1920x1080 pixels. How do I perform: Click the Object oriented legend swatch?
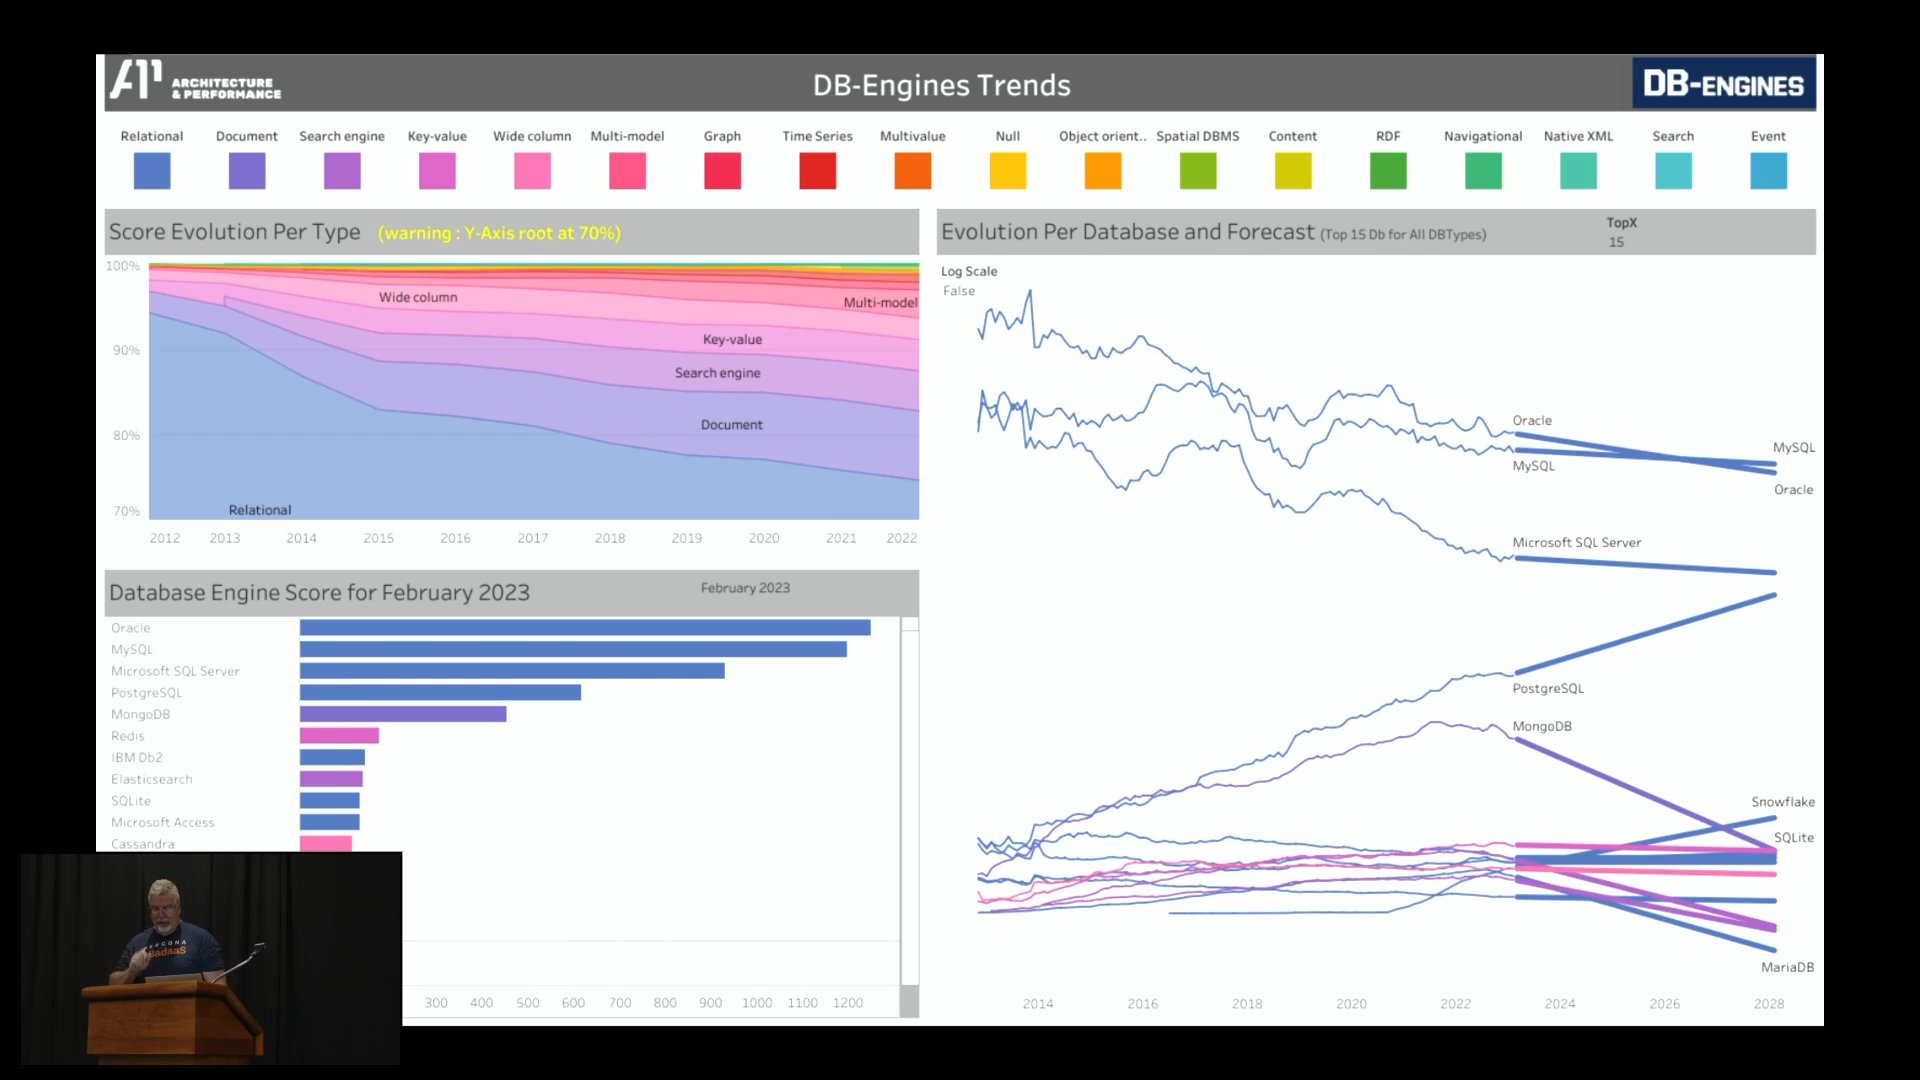(1103, 171)
